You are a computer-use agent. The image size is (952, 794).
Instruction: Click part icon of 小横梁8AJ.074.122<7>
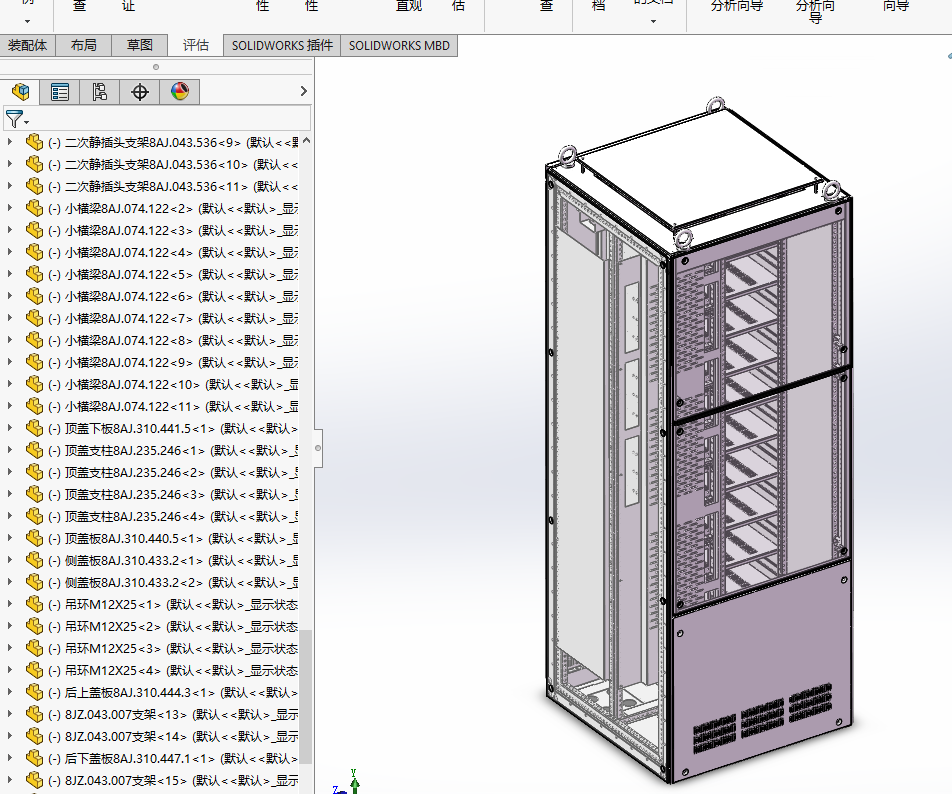tap(35, 318)
